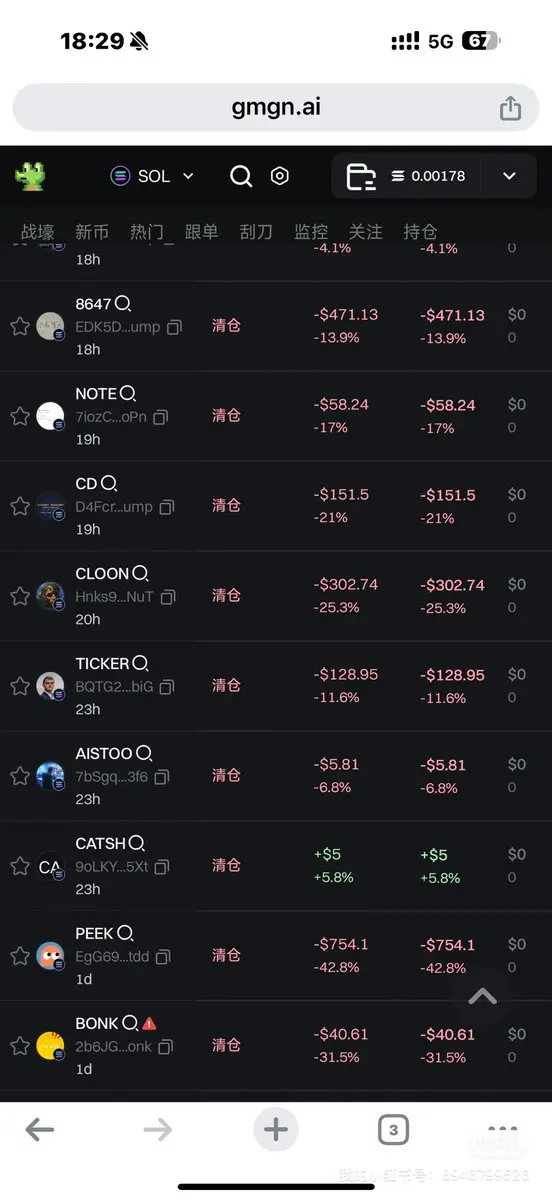Open the AISTOO token row
Image resolution: width=552 pixels, height=1200 pixels.
276,776
